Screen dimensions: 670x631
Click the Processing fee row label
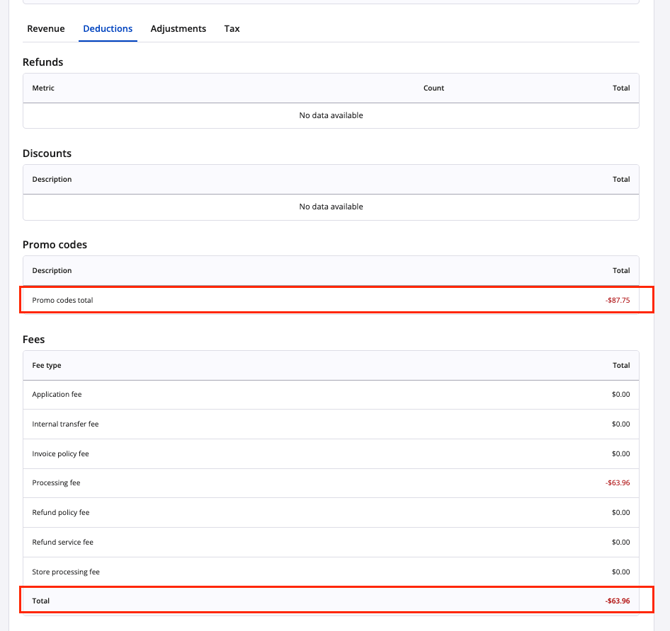pos(56,483)
